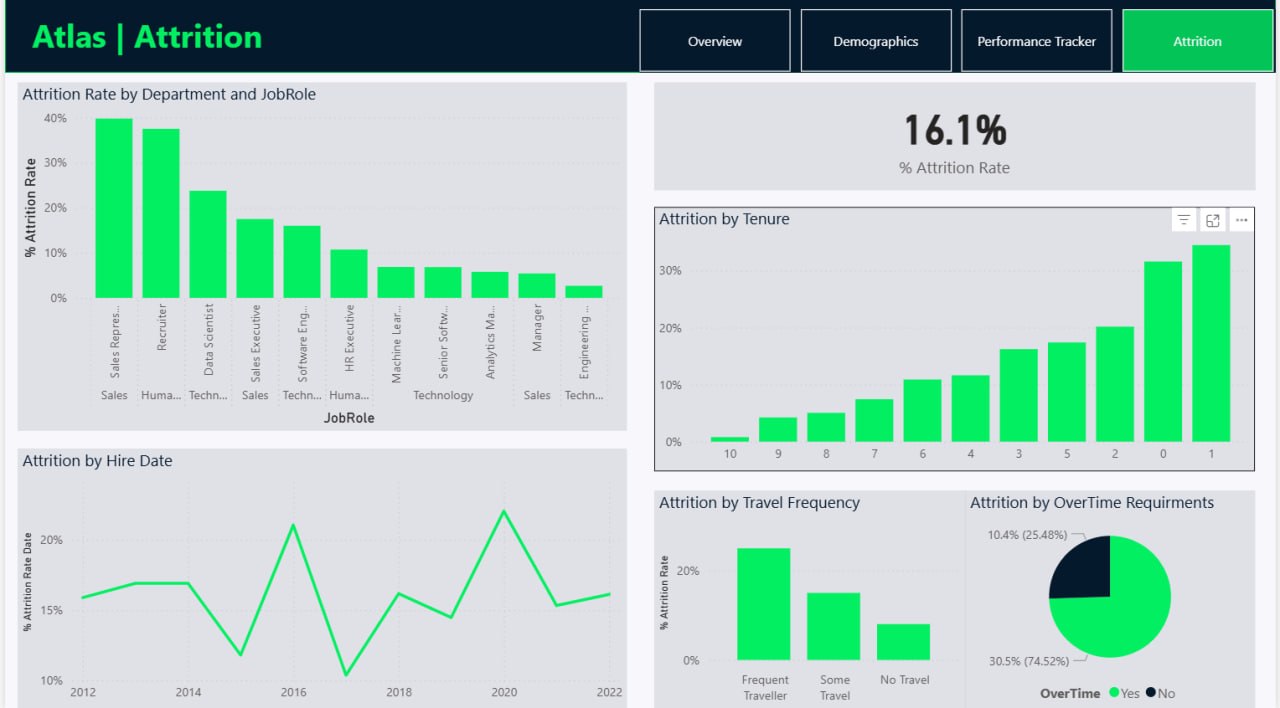Click the 2016 peak on hire date line
The image size is (1280, 708).
293,524
